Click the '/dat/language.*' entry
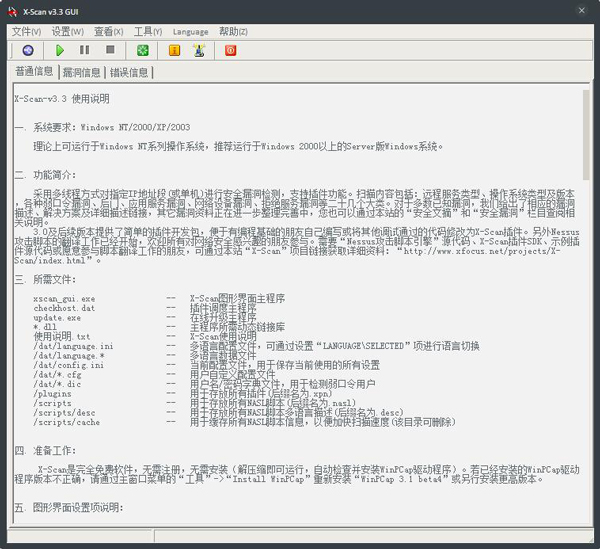 click(x=69, y=356)
